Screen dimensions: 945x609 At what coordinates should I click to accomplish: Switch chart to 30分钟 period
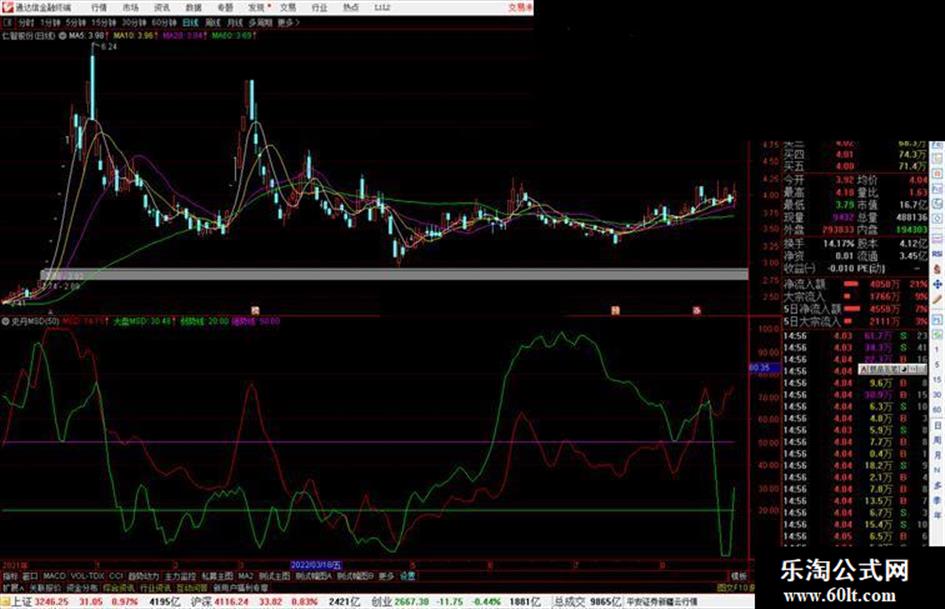(x=134, y=22)
